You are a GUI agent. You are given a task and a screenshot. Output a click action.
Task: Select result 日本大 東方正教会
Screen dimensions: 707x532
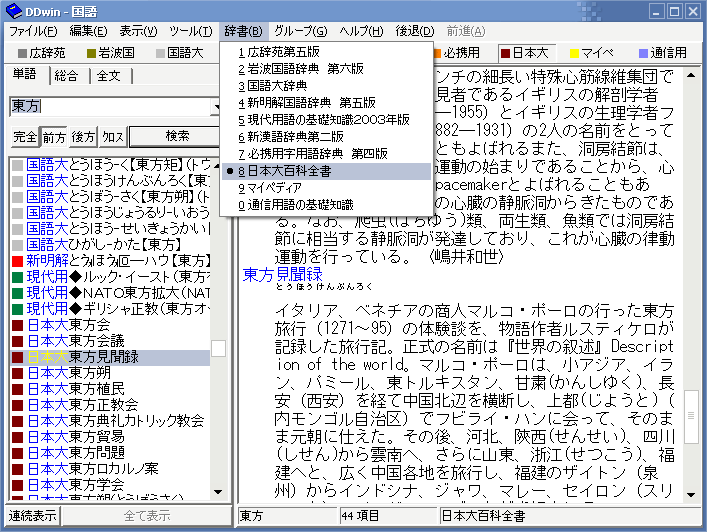(110, 405)
